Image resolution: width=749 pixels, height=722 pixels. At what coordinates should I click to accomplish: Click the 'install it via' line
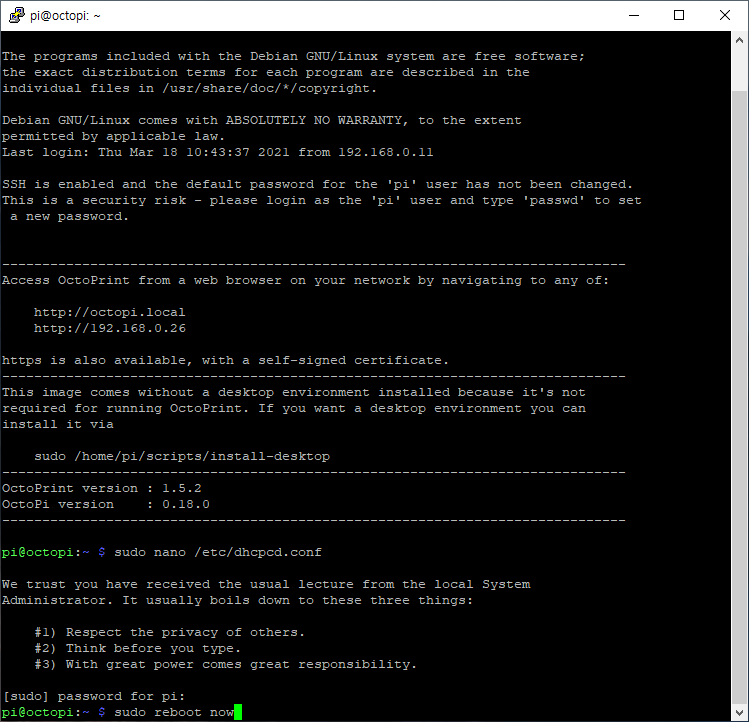coord(58,424)
